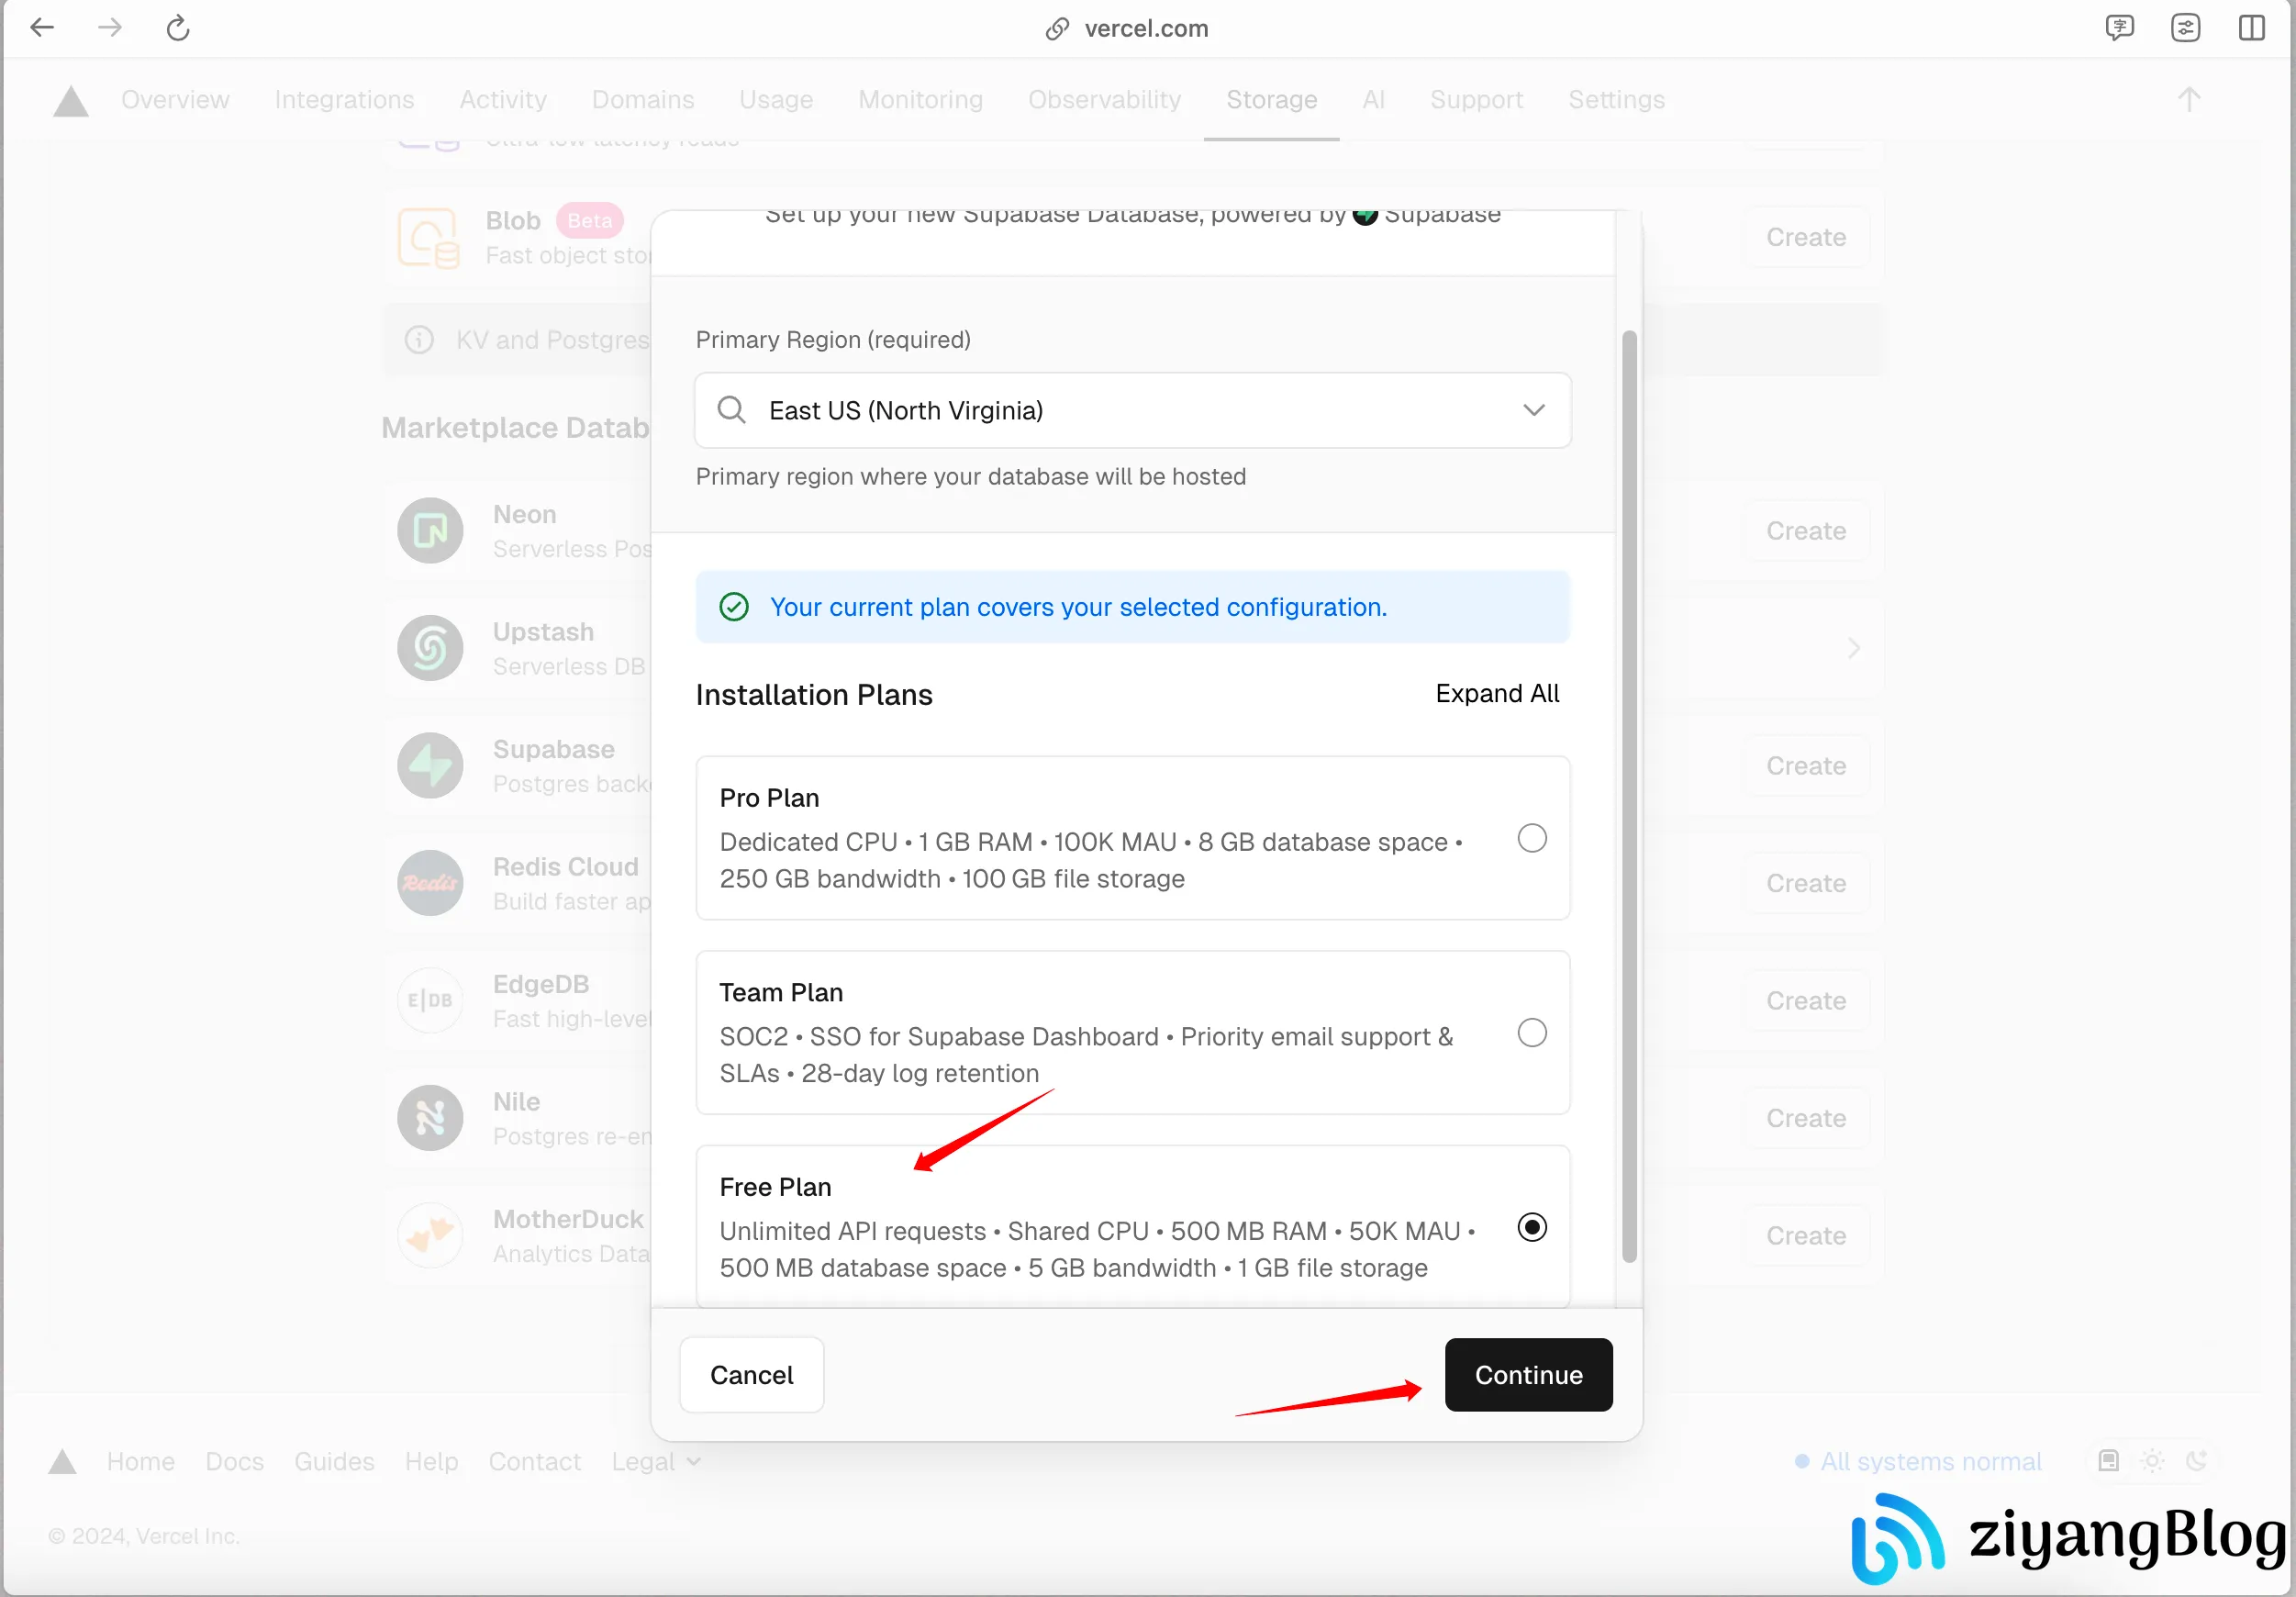Open the Usage tab
This screenshot has height=1597, width=2296.
coord(776,100)
